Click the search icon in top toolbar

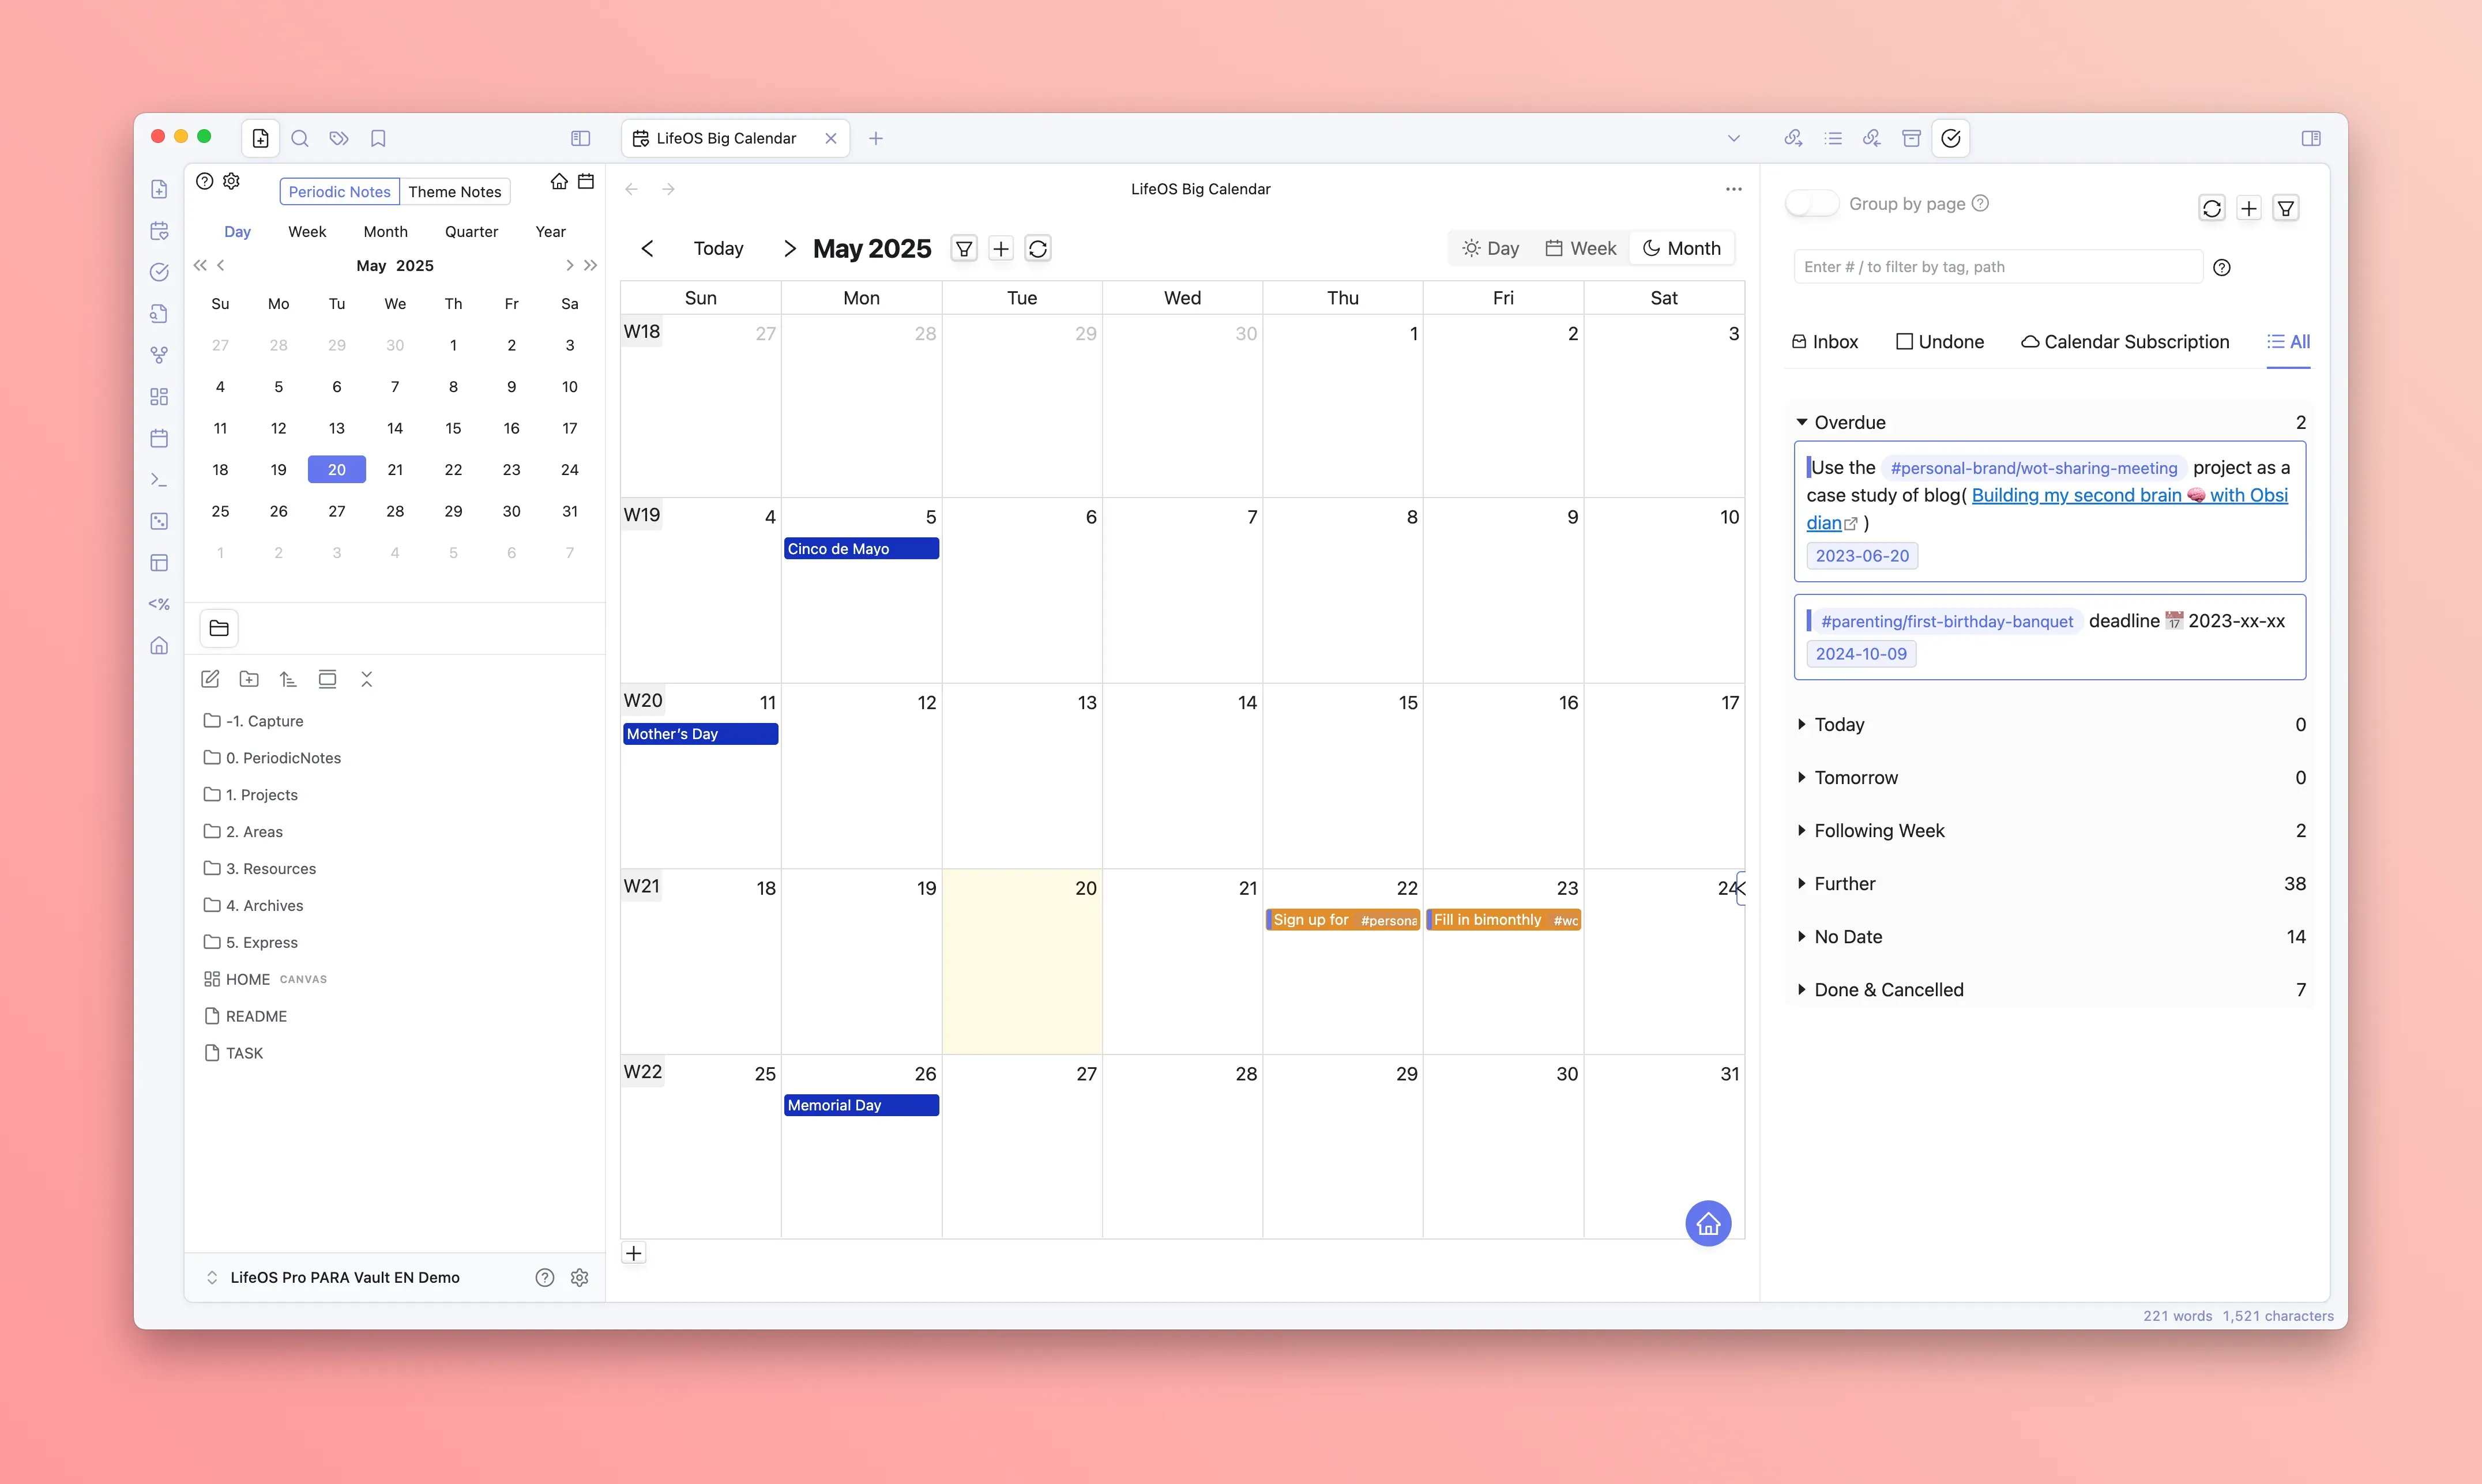[x=300, y=139]
